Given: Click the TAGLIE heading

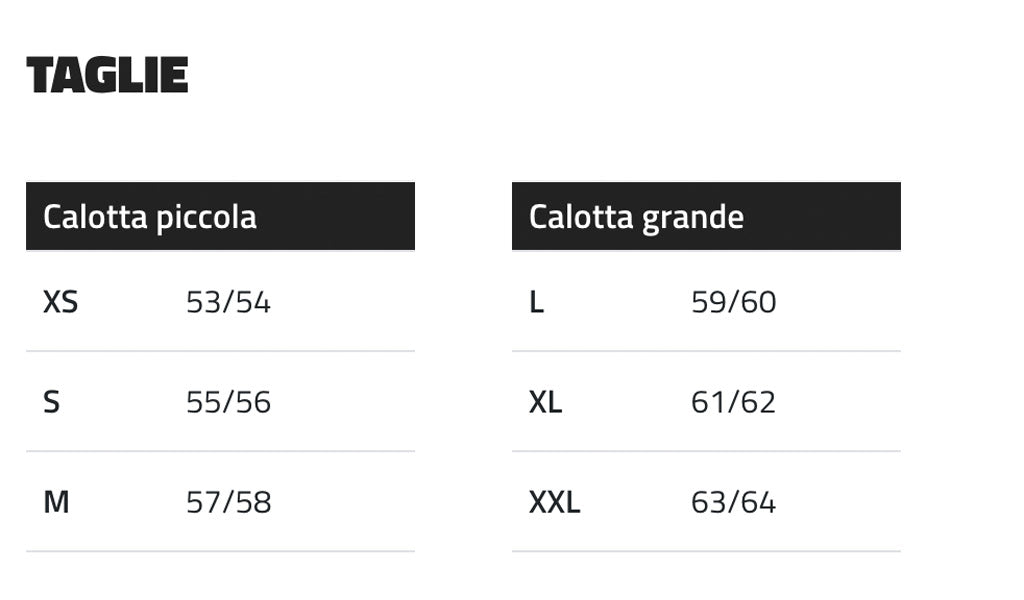Looking at the screenshot, I should [107, 76].
